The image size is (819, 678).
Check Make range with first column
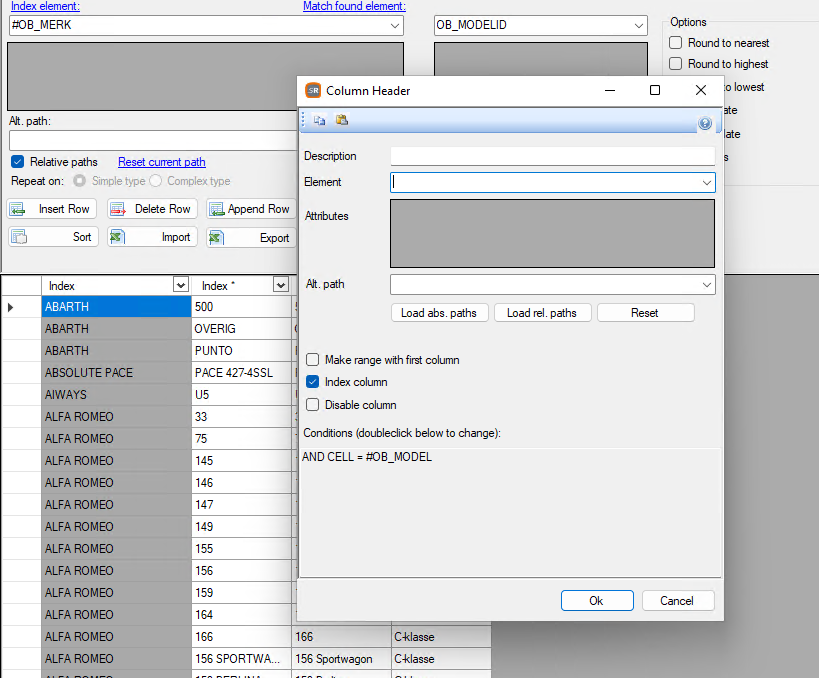[312, 360]
